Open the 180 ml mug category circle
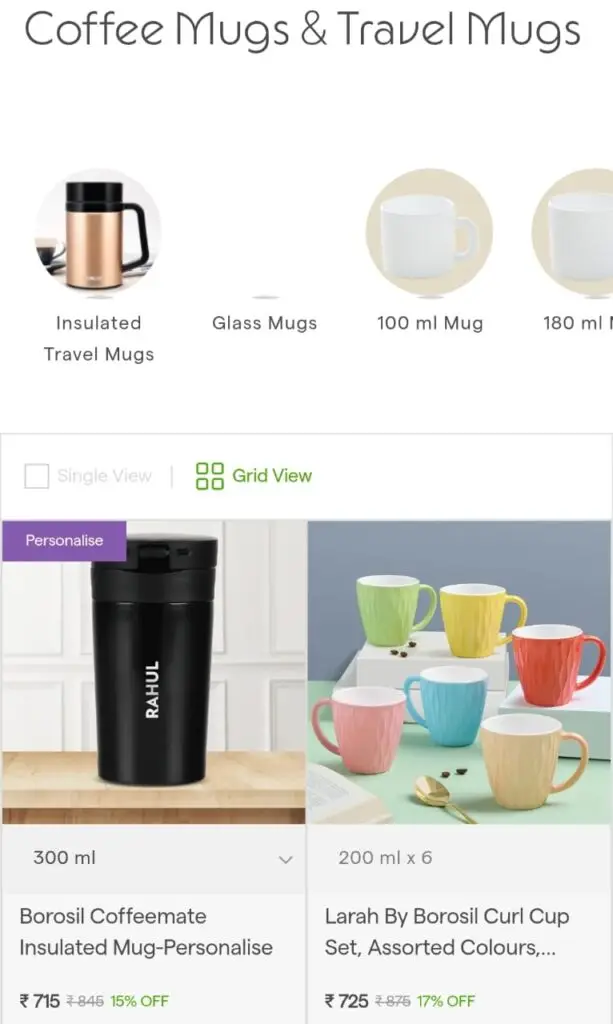The image size is (613, 1024). pyautogui.click(x=573, y=232)
